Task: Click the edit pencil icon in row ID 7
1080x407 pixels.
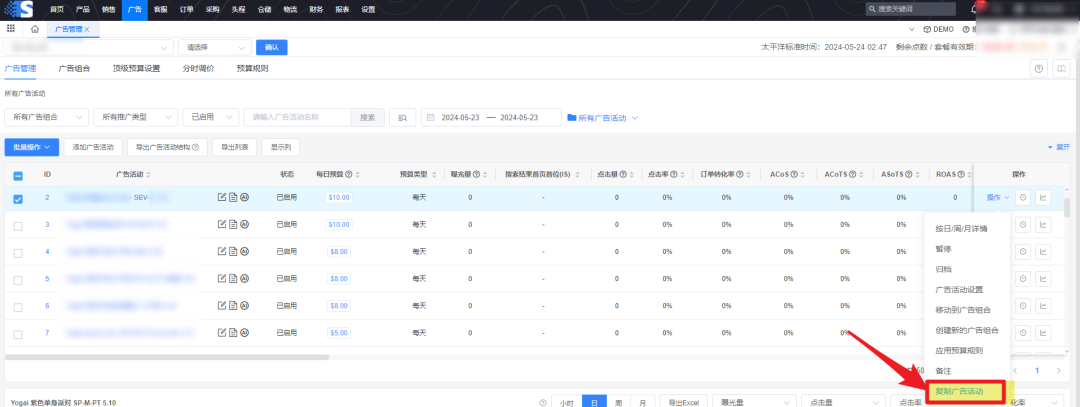Action: coord(222,333)
